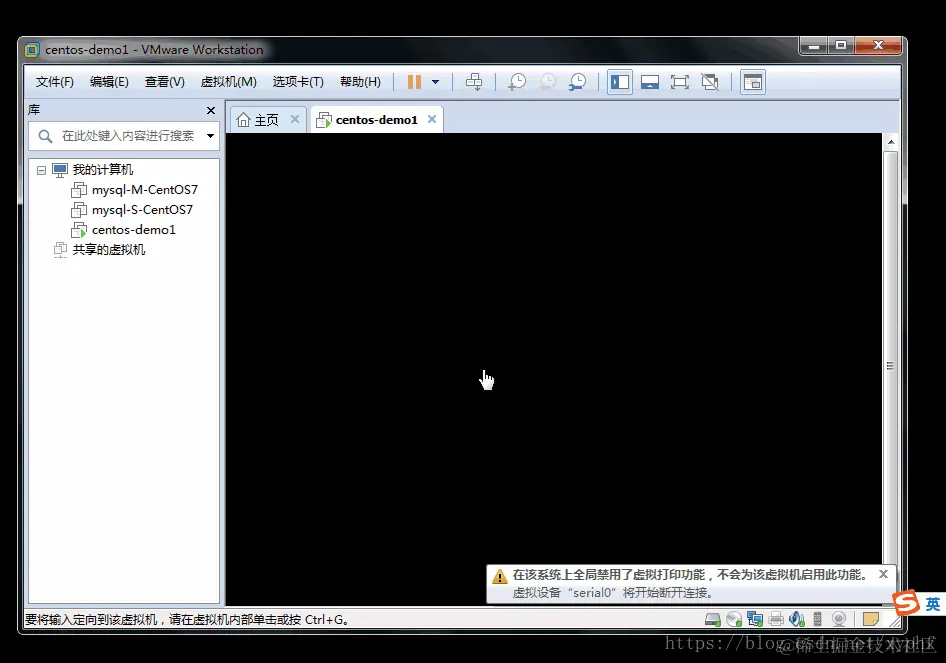The image size is (946, 663).
Task: Close the centos-demo1 tab
Action: (432, 119)
